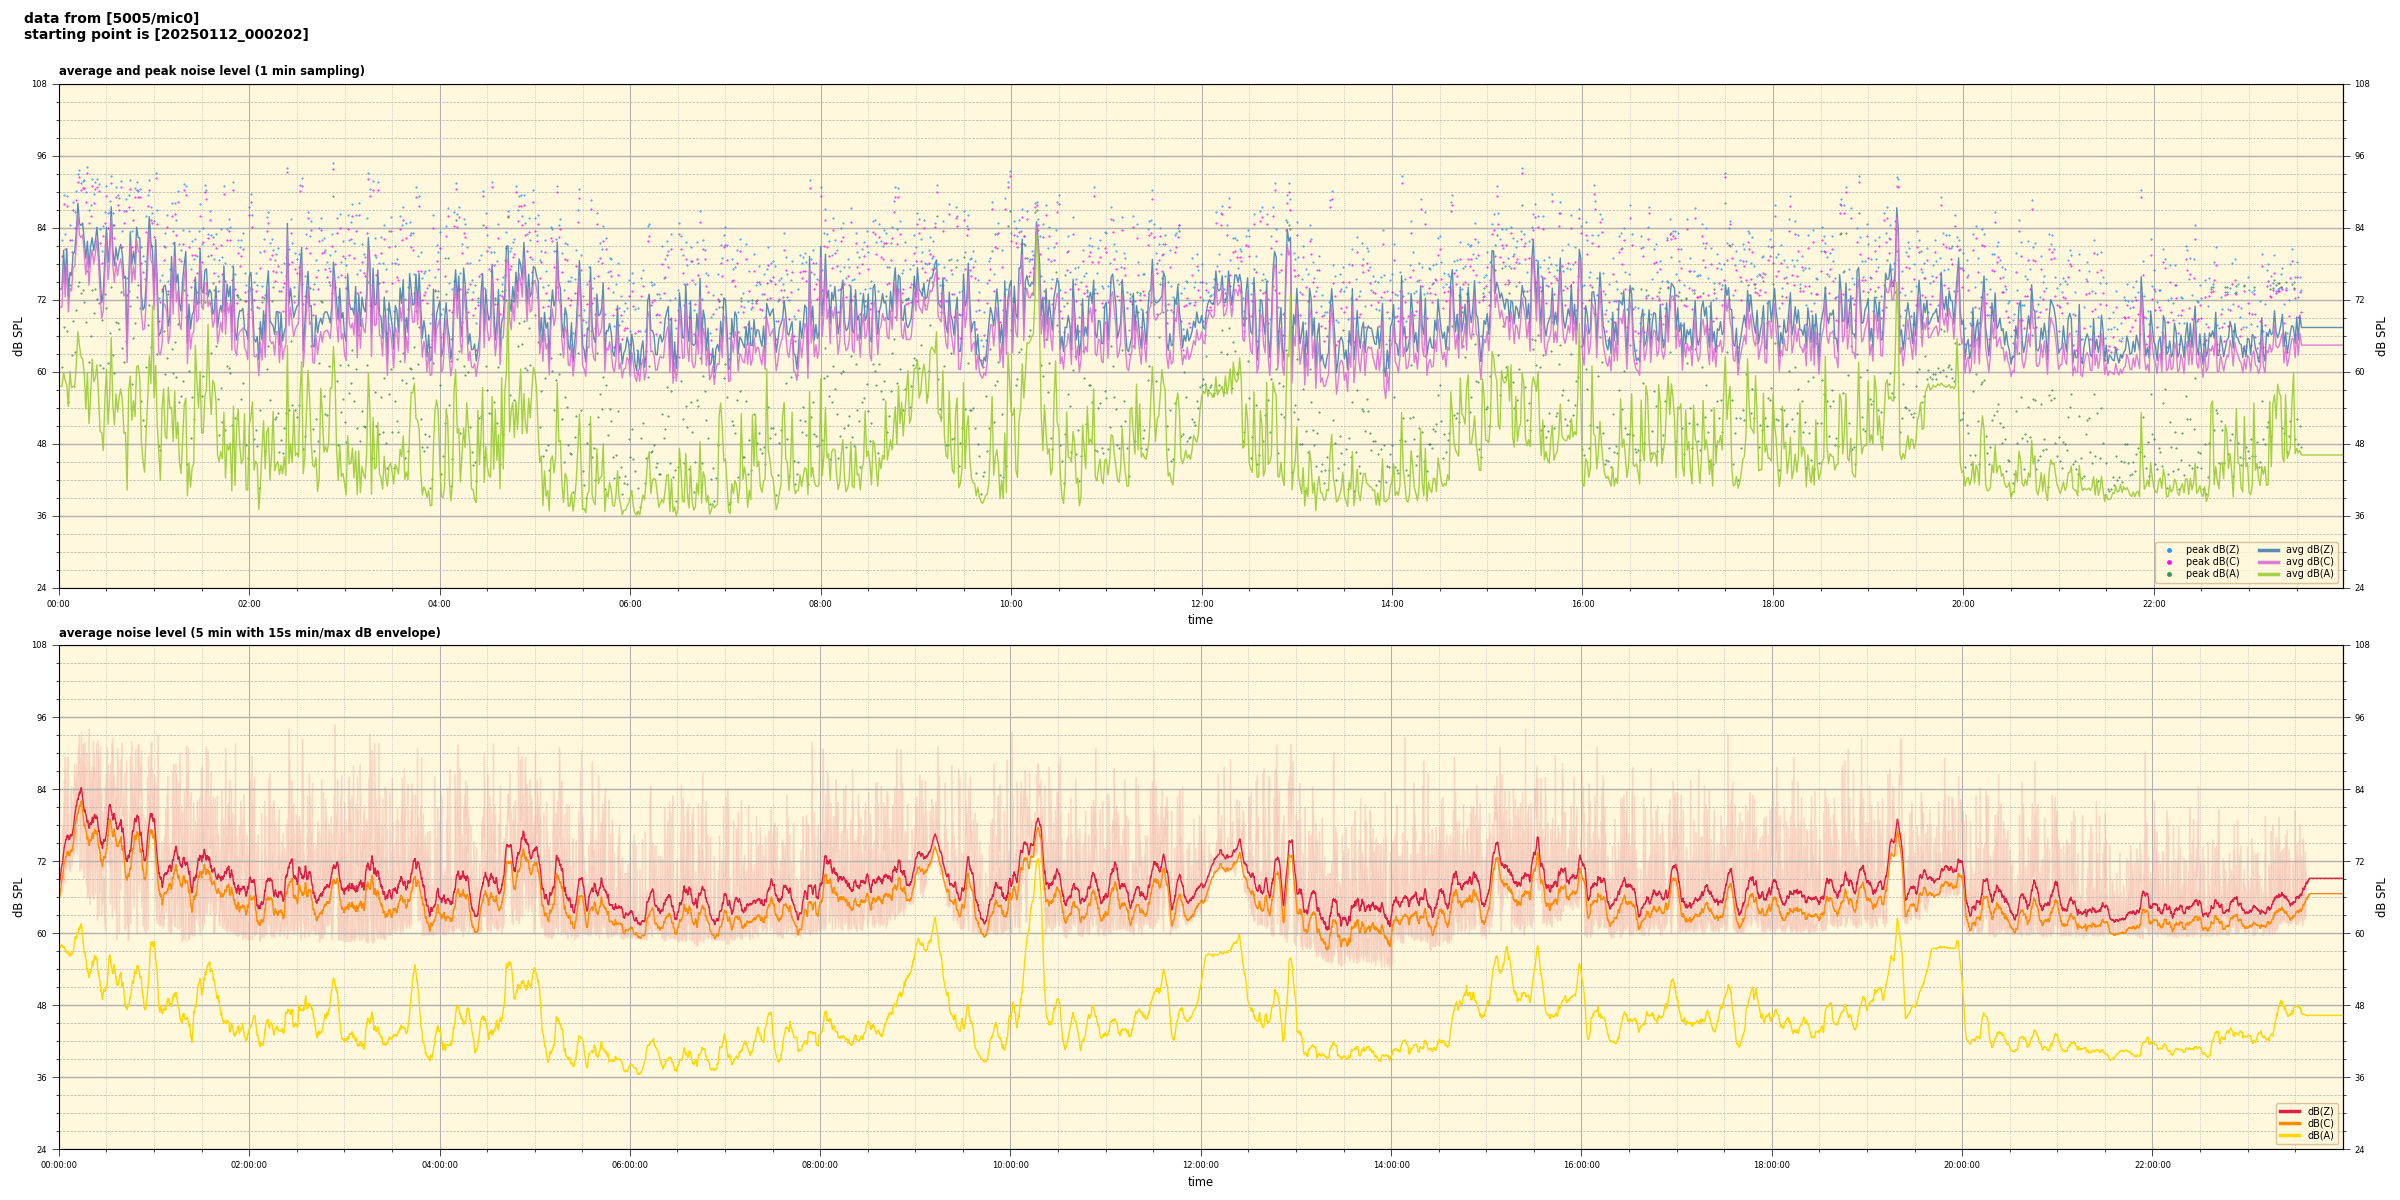Viewport: 2400px width, 1200px height.
Task: Click the starting point timestamp text
Action: click(166, 35)
